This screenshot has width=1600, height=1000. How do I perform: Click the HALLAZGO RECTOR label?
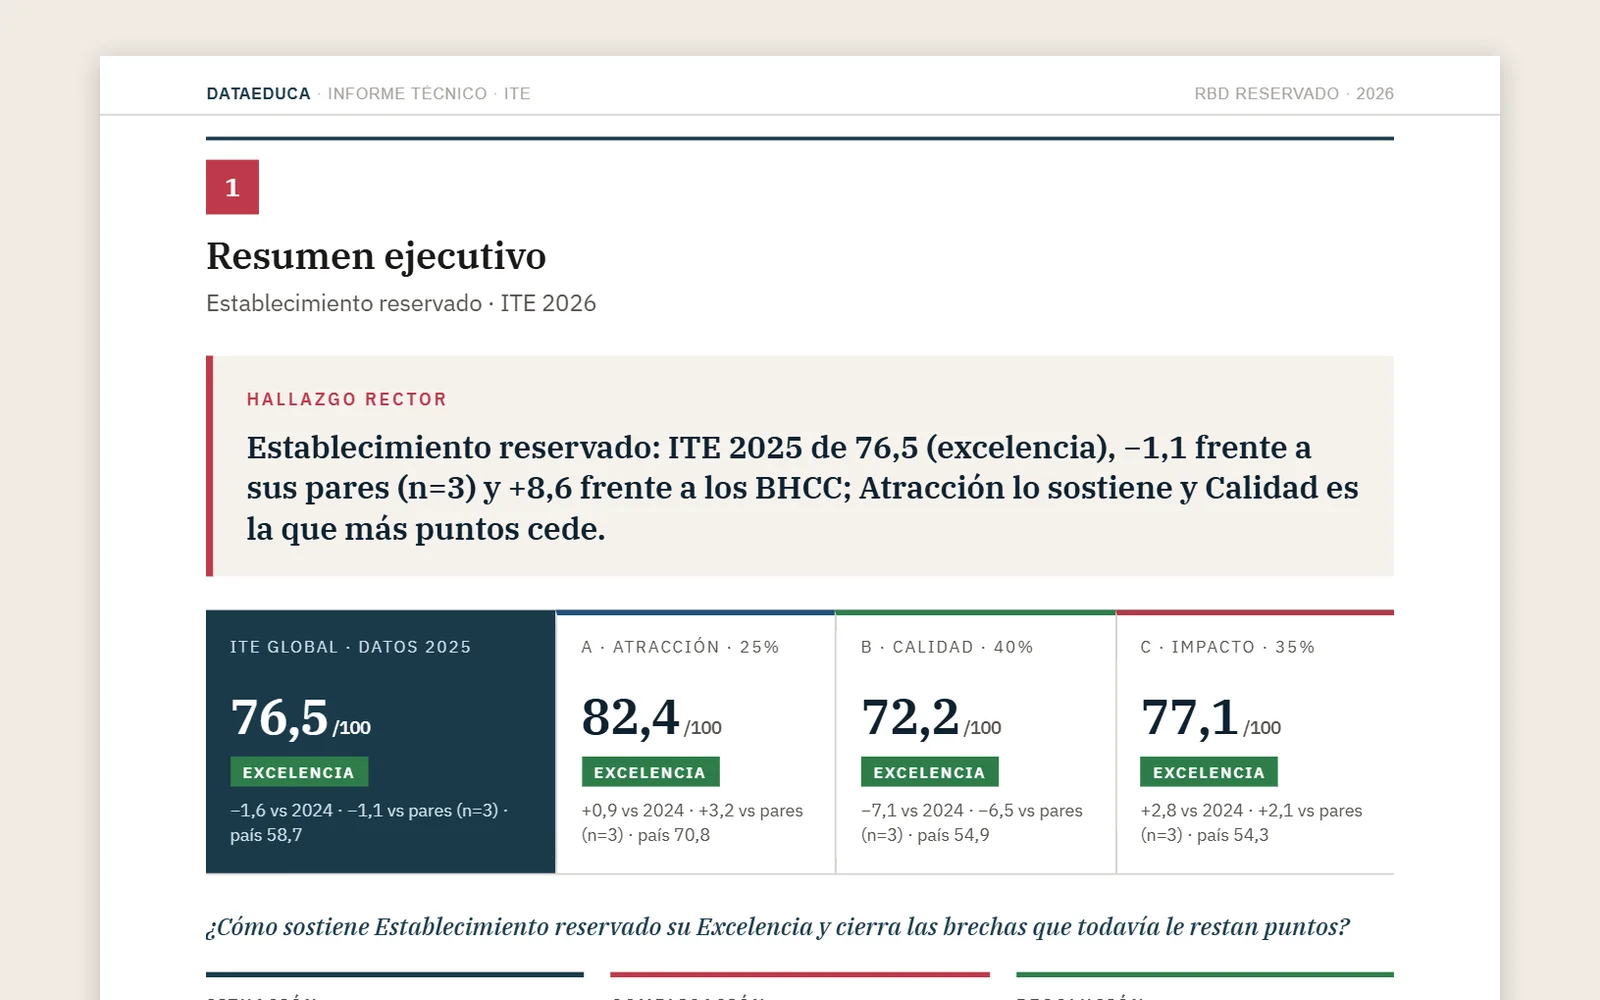coord(346,399)
